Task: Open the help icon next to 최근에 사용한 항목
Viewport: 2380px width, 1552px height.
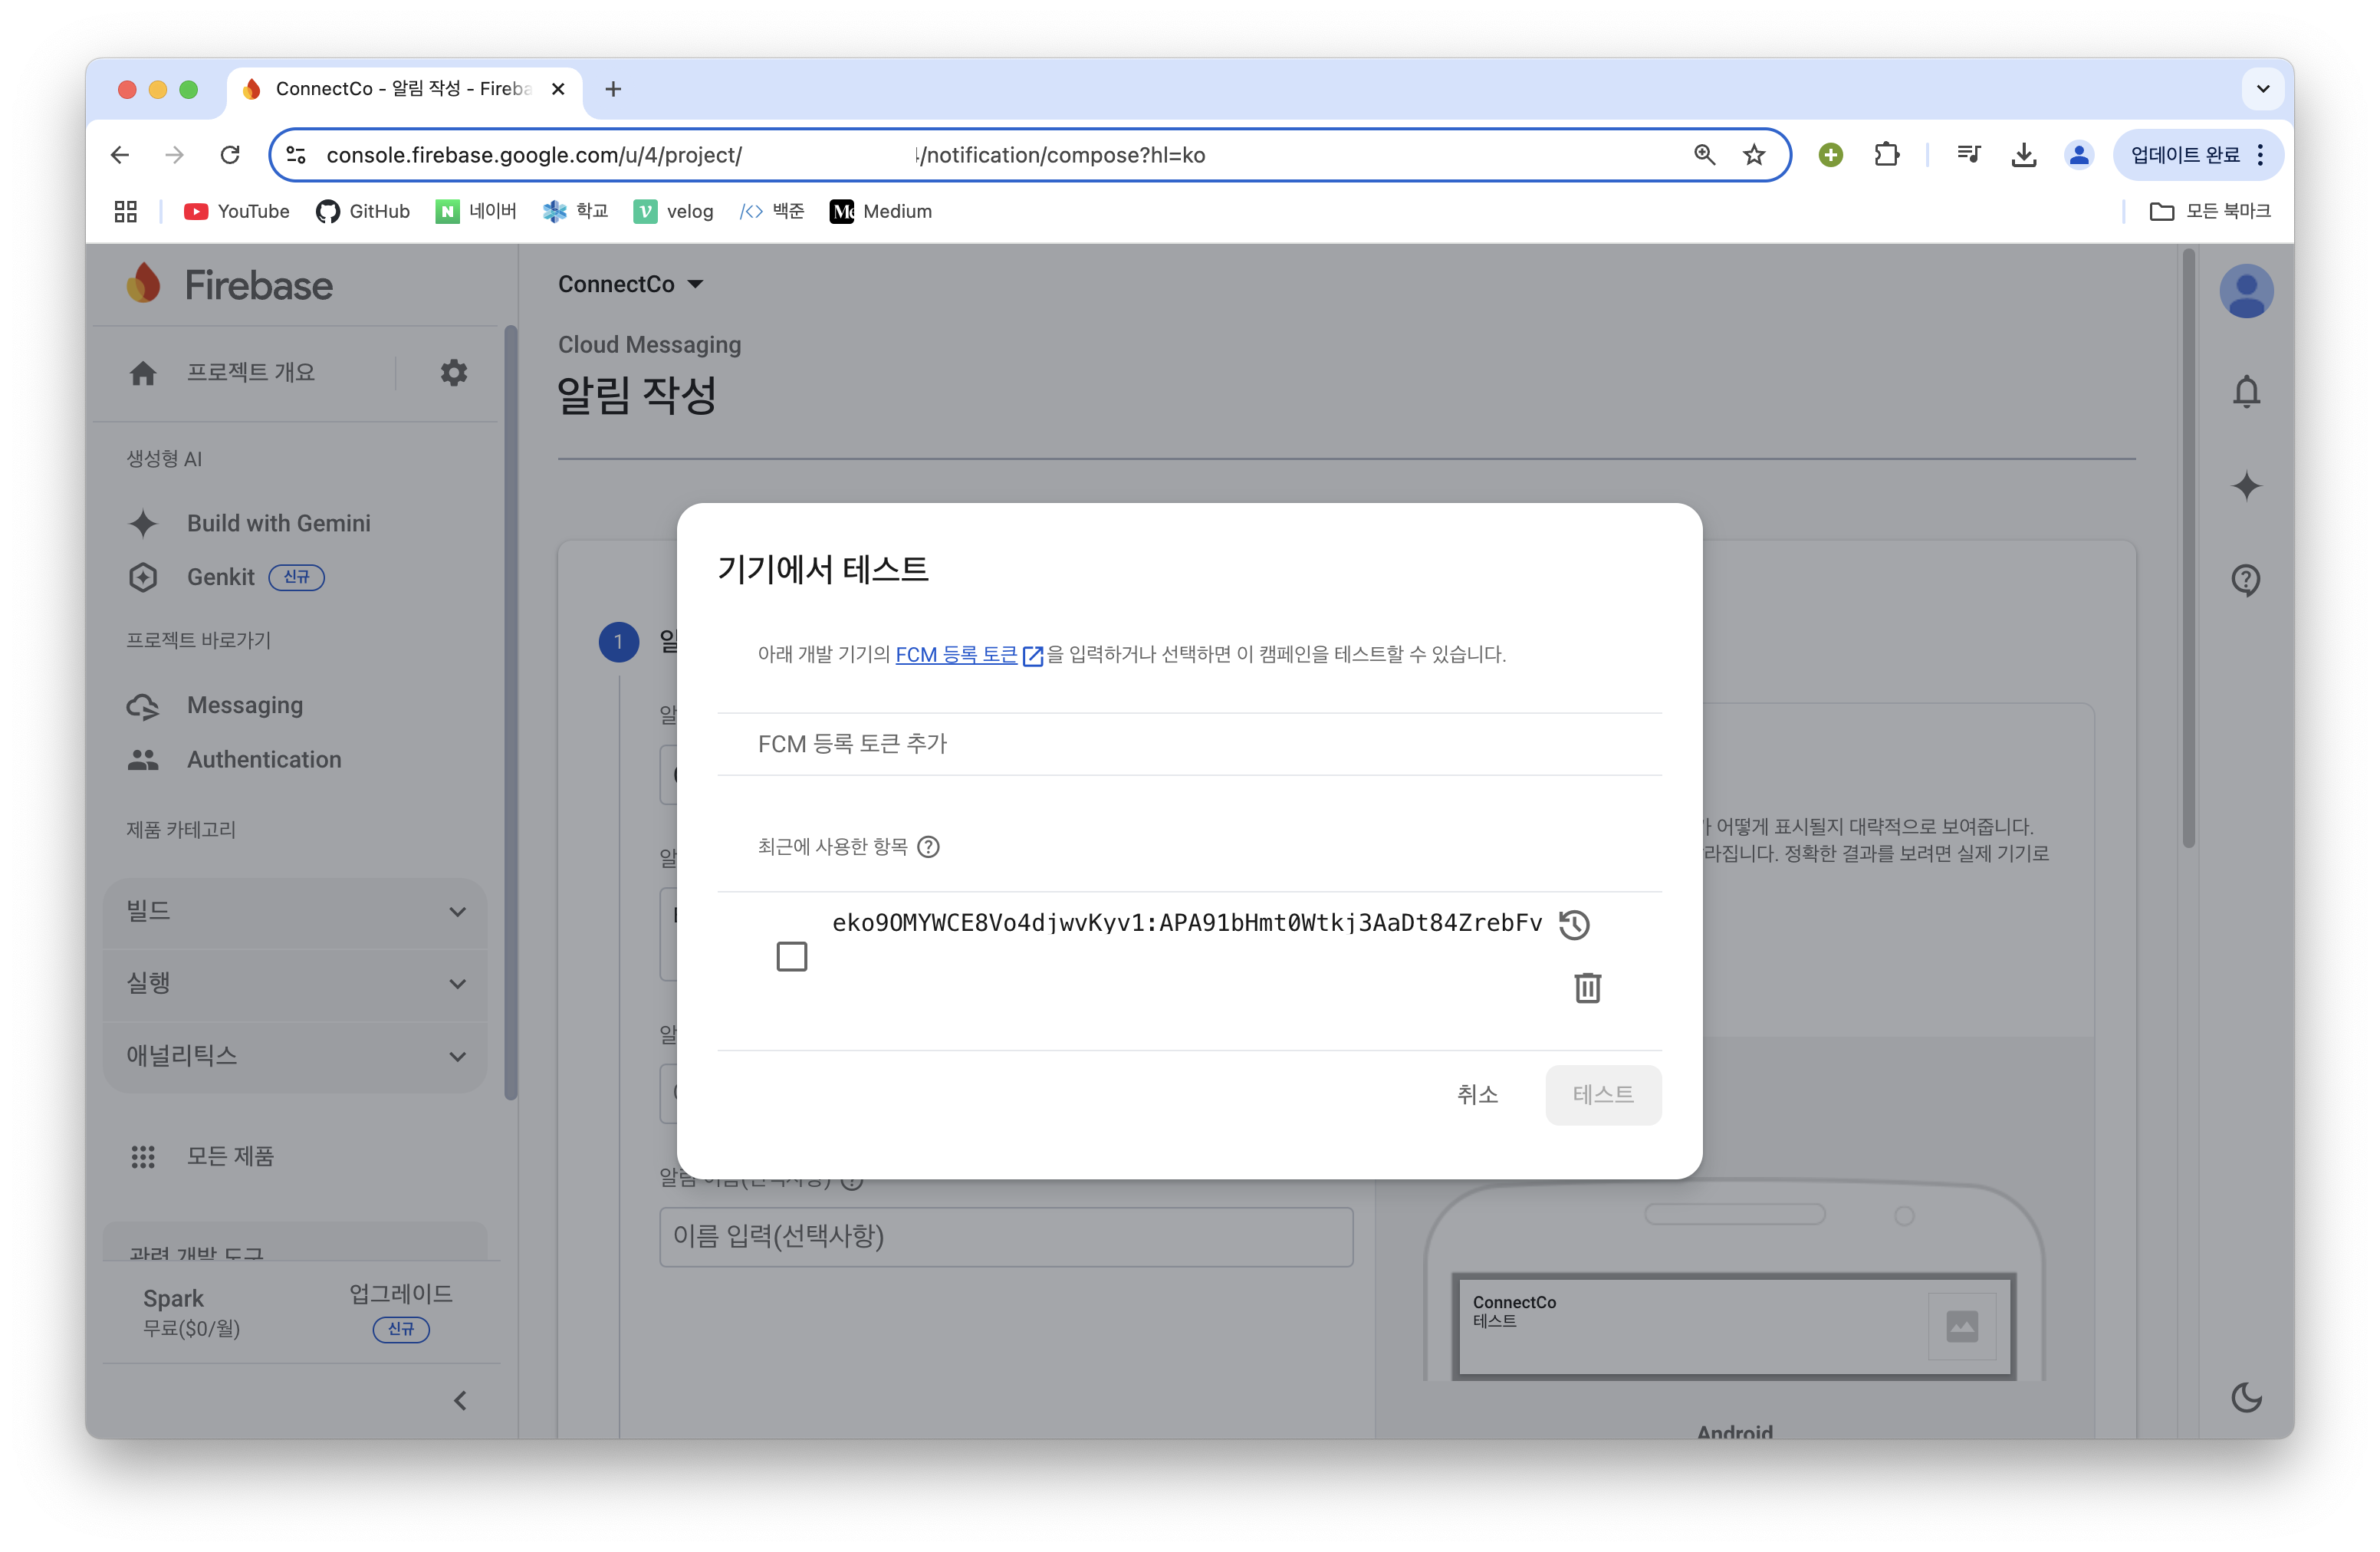Action: [928, 847]
